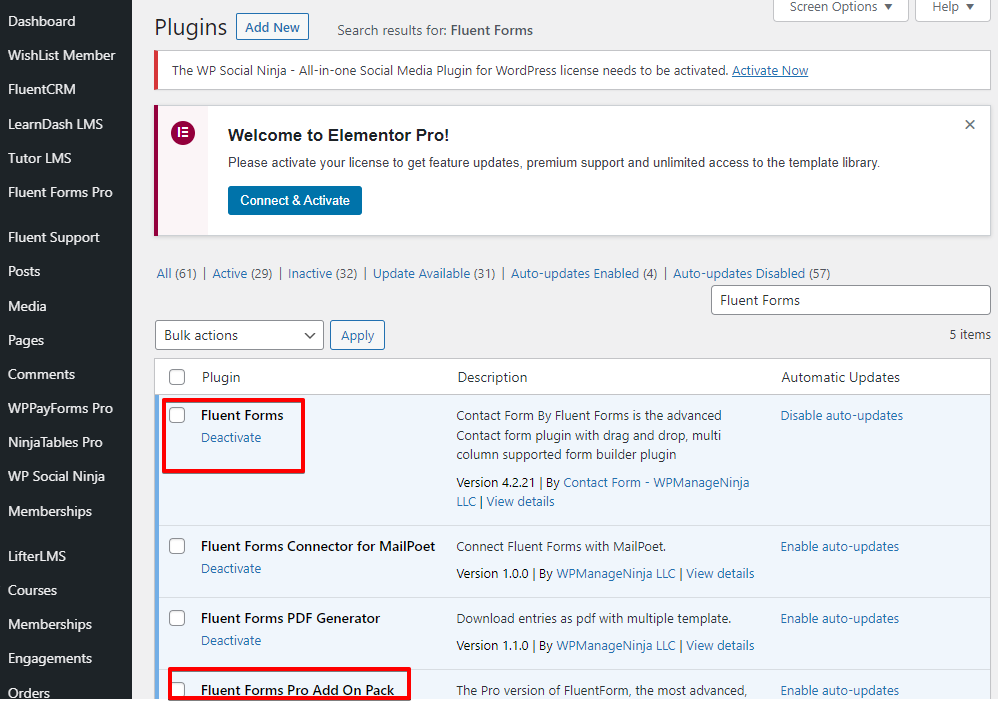This screenshot has height=704, width=998.
Task: Open Orders menu item
Action: click(29, 693)
